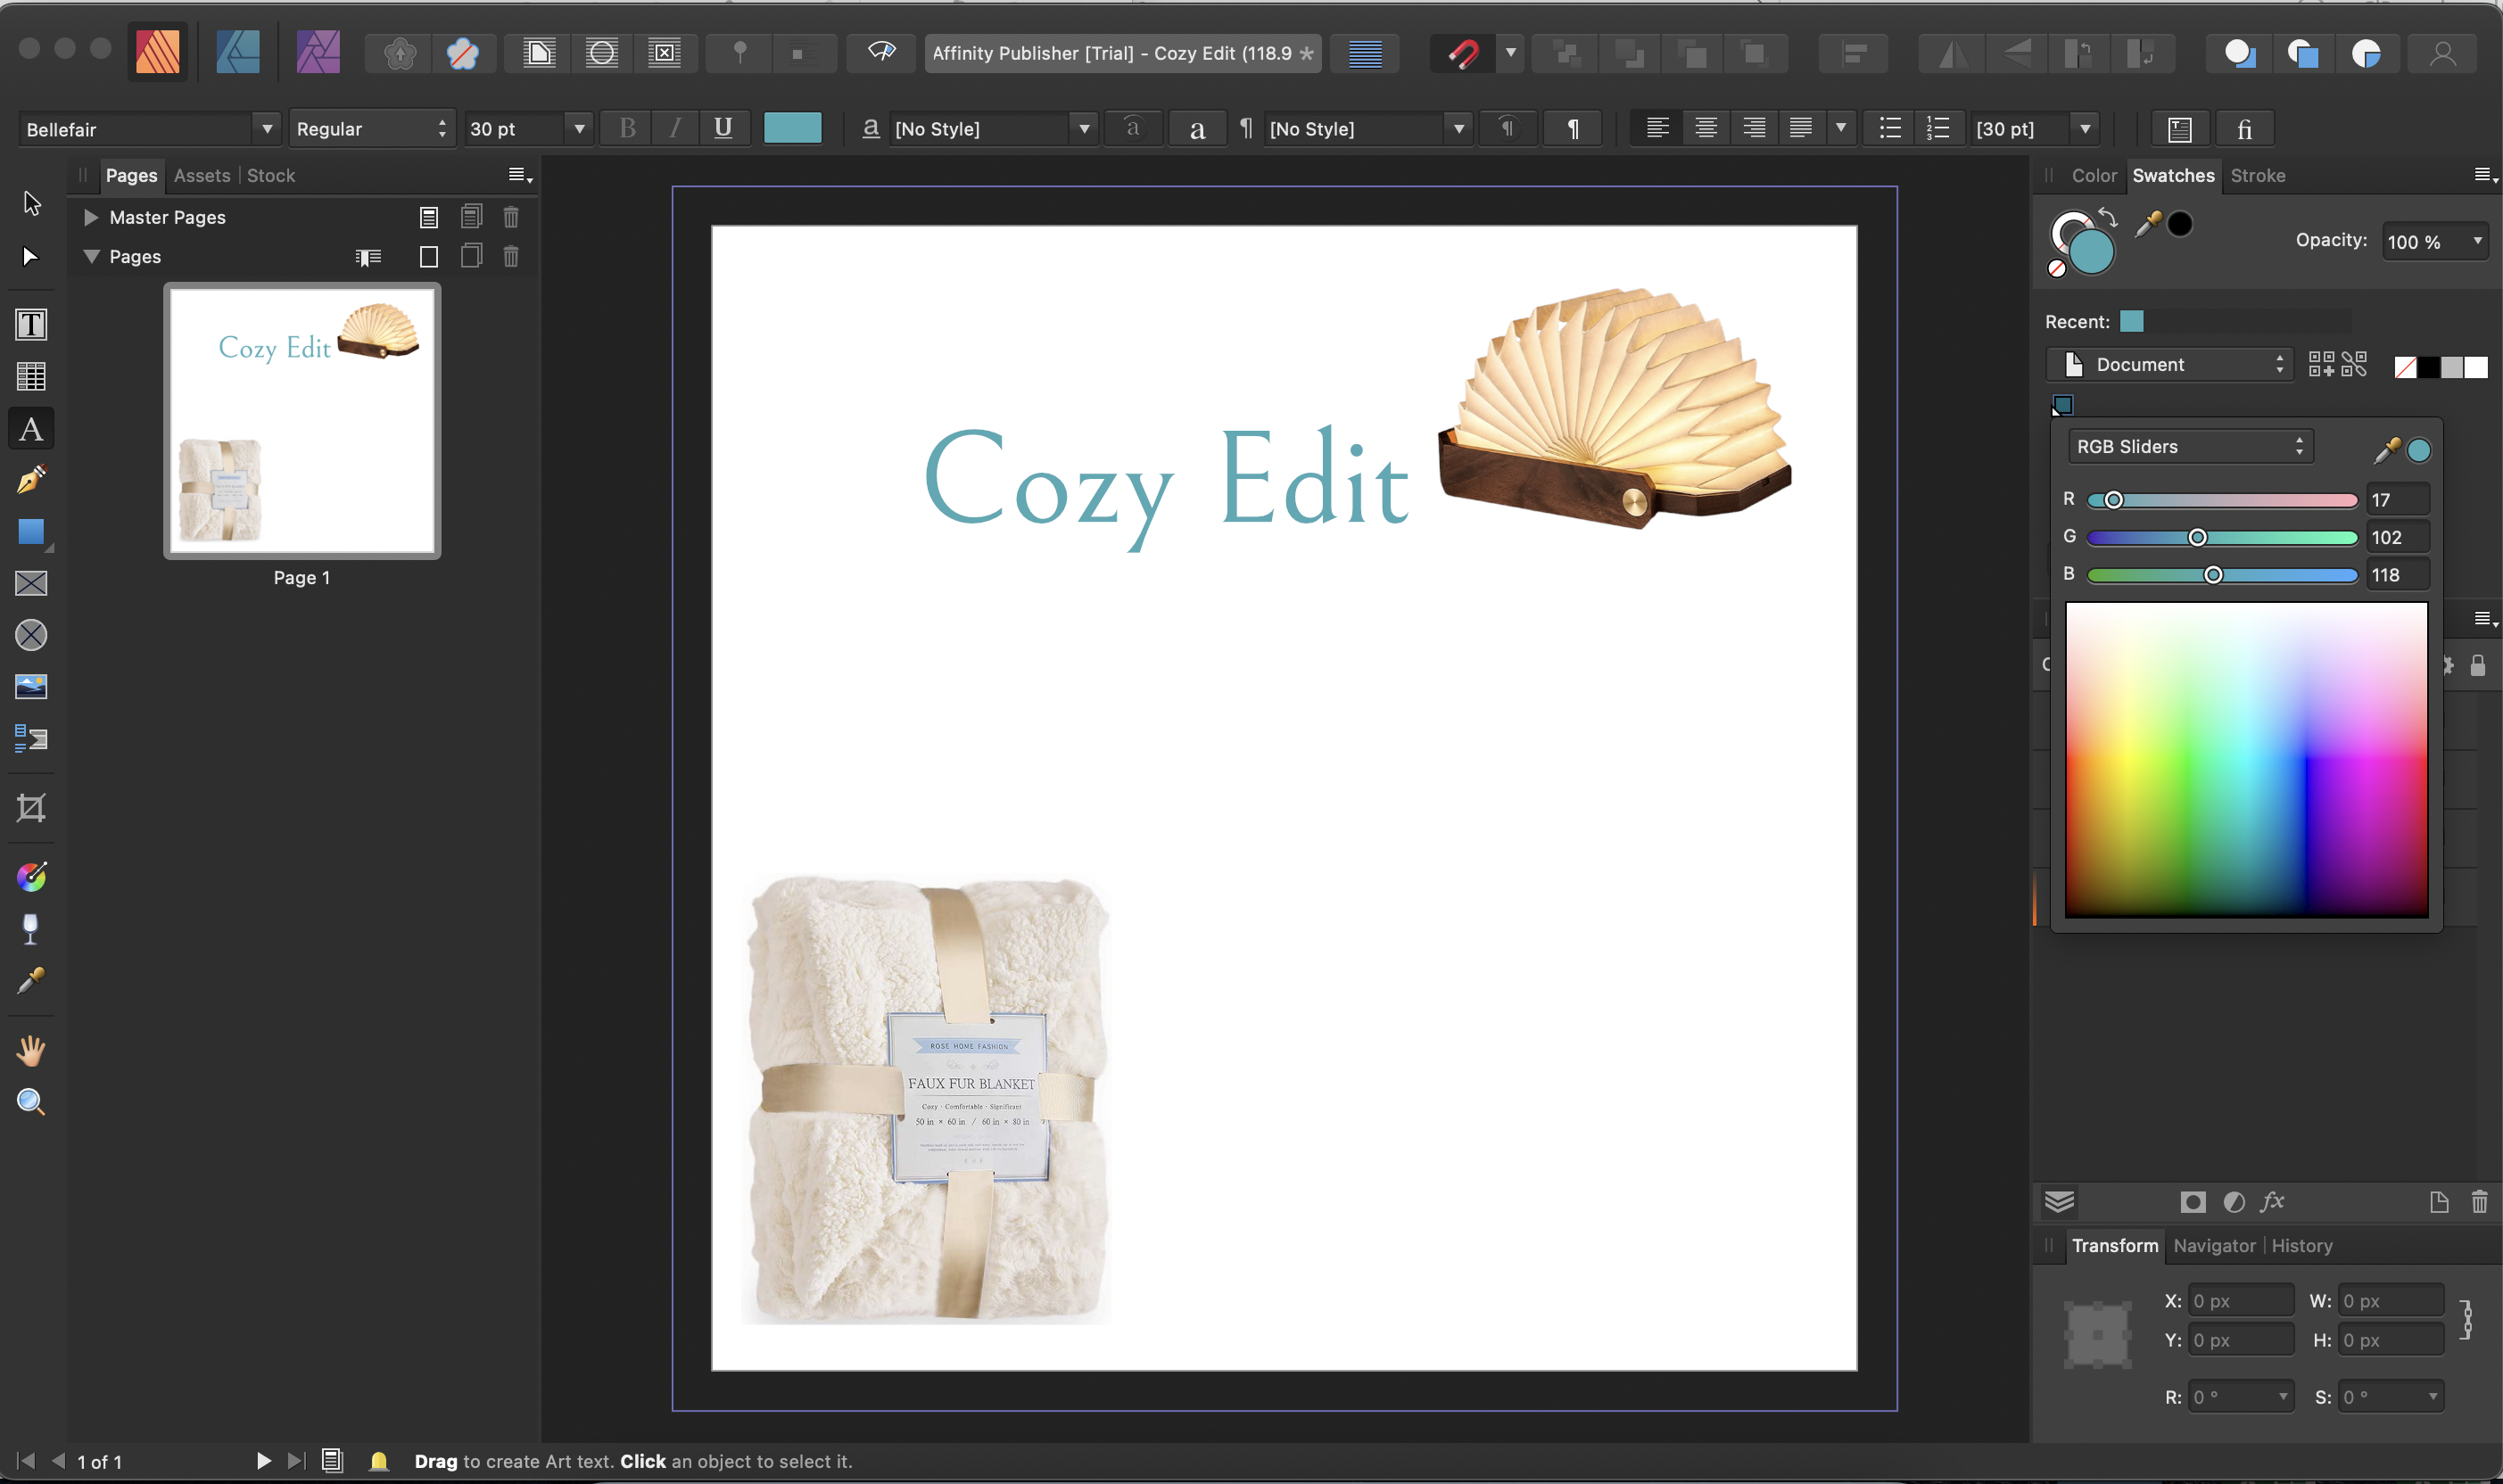Select the Move tool
2503x1484 pixels.
31,203
